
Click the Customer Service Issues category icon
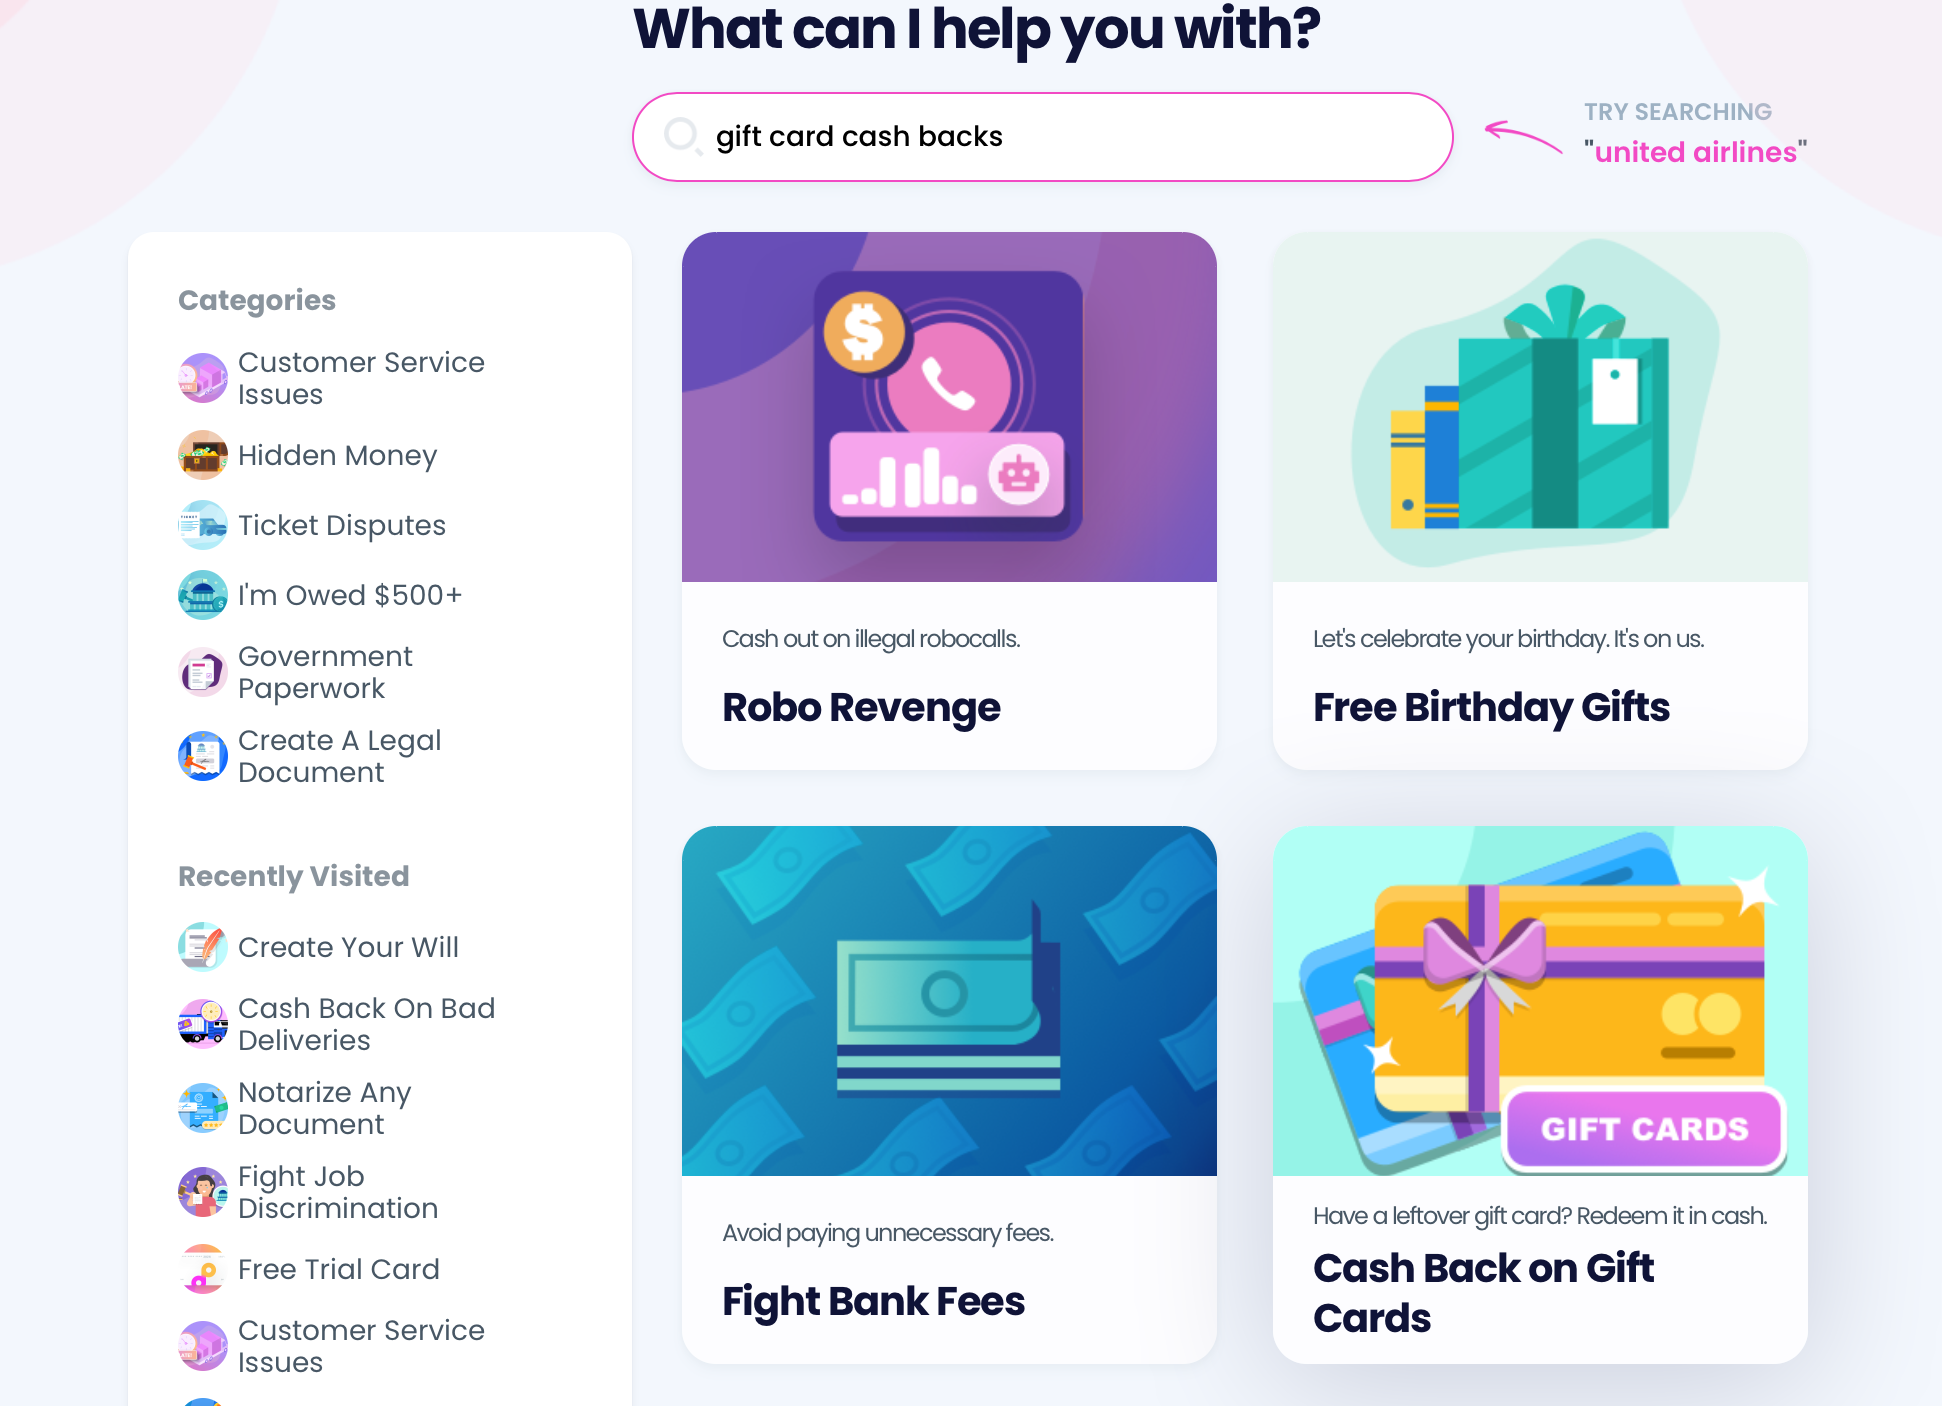pos(202,377)
